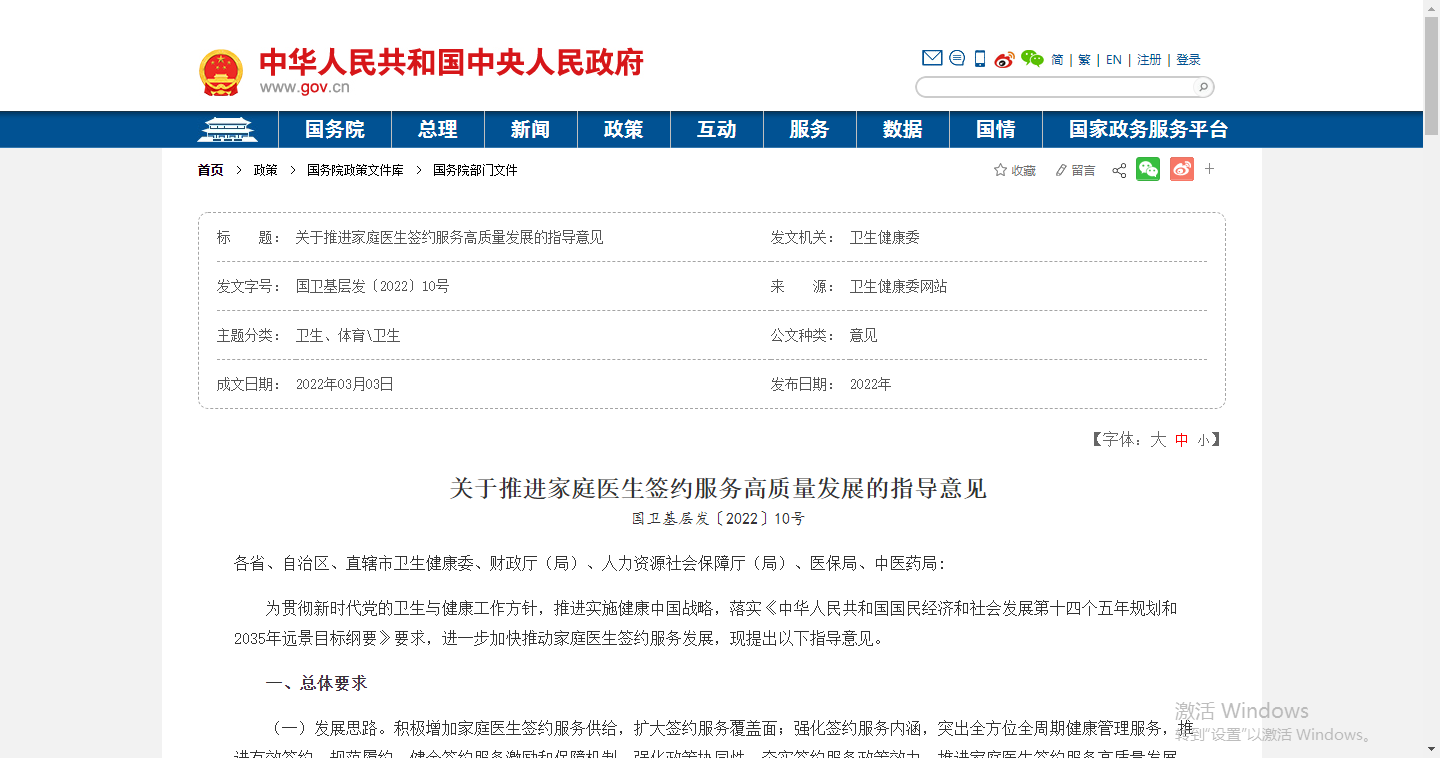Go to 国务院政策文件库 breadcrumb link
The image size is (1440, 758).
355,170
